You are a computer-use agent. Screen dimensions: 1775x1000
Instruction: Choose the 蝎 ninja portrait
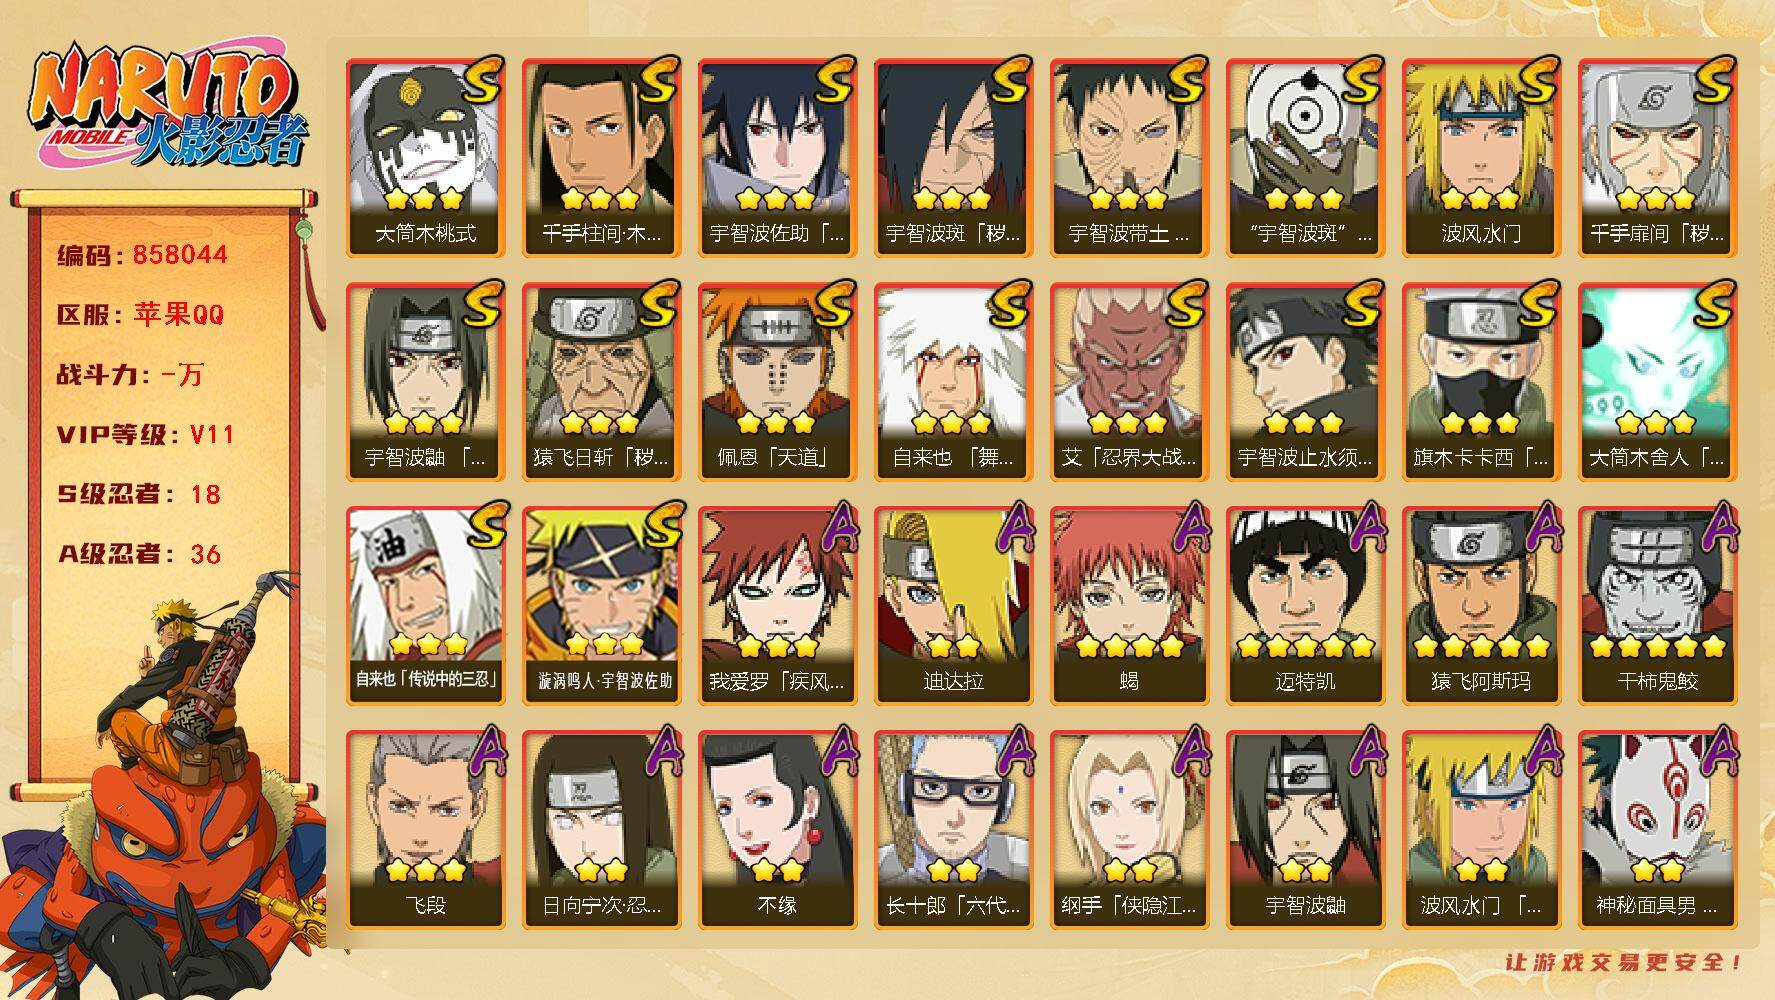pyautogui.click(x=1129, y=605)
